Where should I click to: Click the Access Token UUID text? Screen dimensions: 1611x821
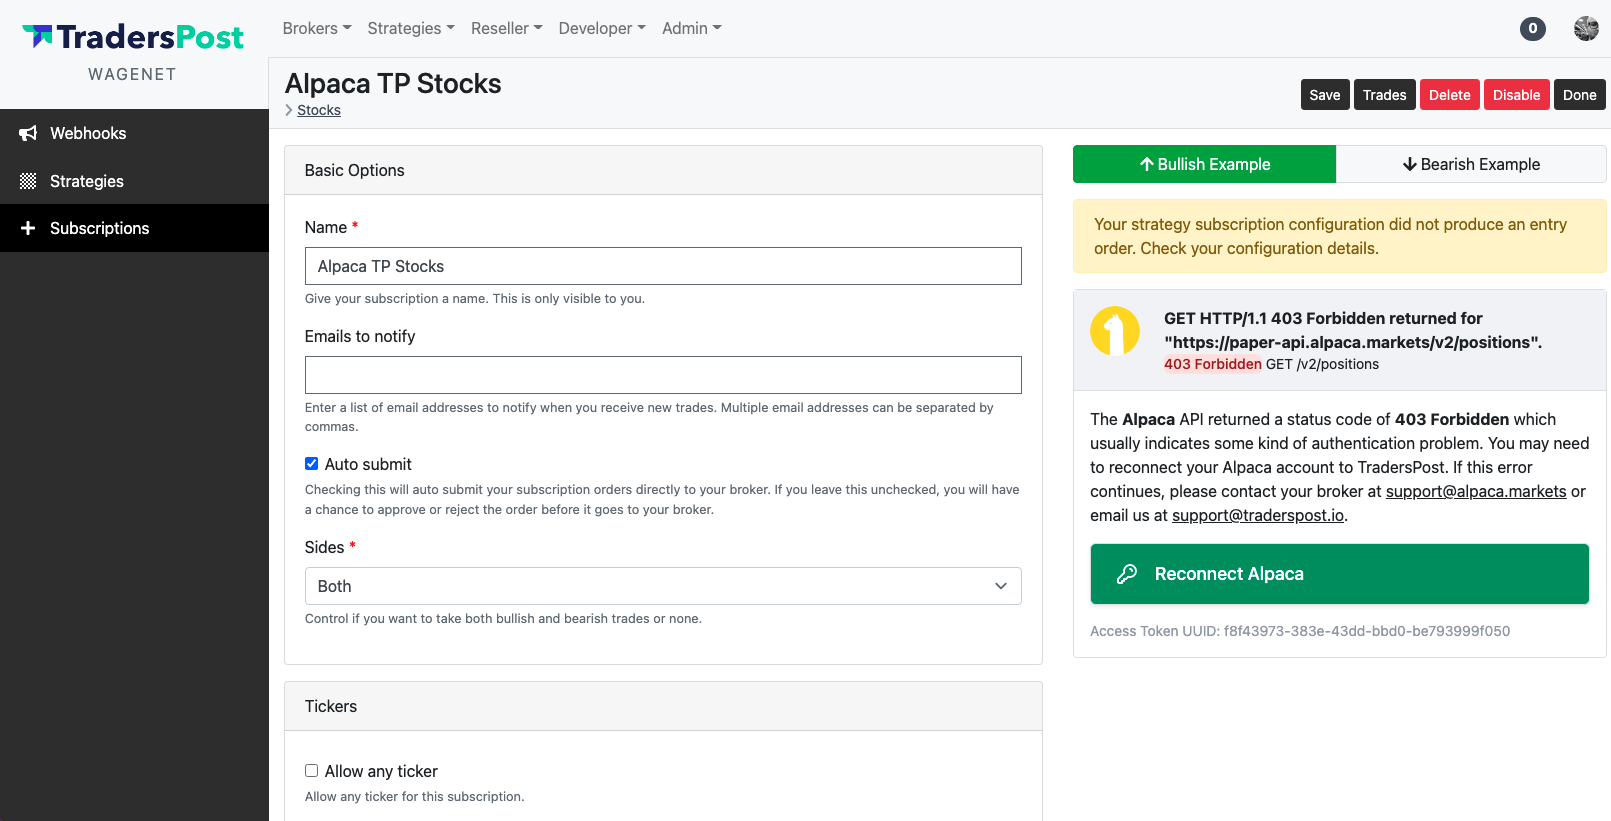point(1300,631)
